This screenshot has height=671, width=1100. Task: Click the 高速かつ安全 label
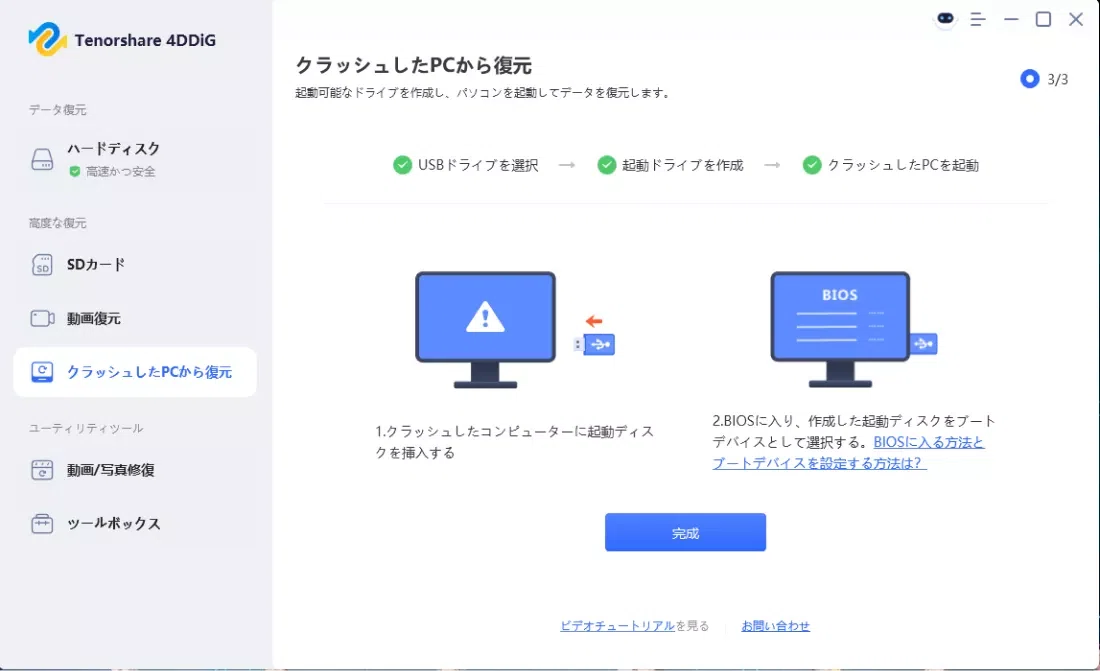(121, 171)
